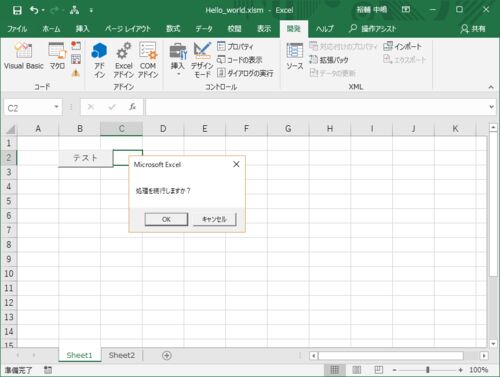Open the 挿入 controls toolbox
This screenshot has width=500, height=377.
pos(178,59)
